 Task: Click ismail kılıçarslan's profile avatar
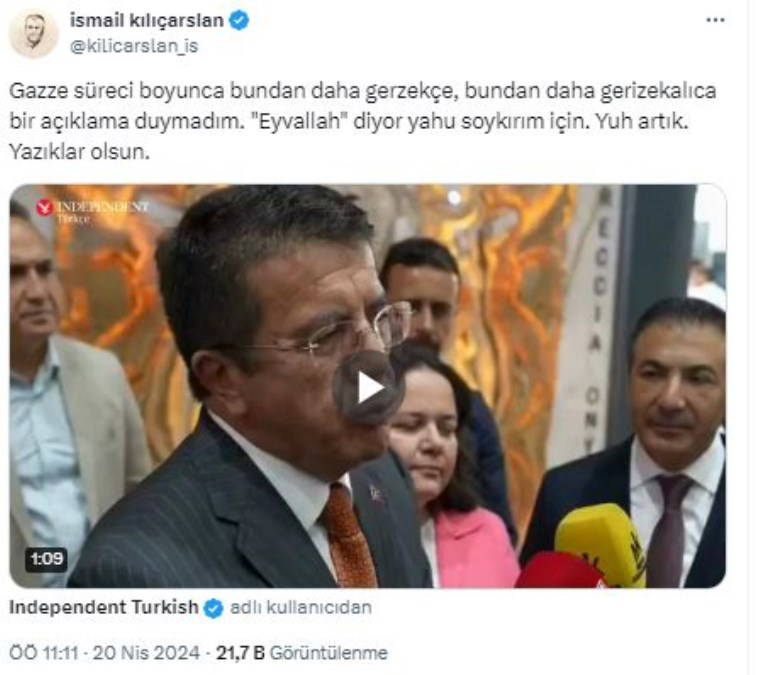33,33
